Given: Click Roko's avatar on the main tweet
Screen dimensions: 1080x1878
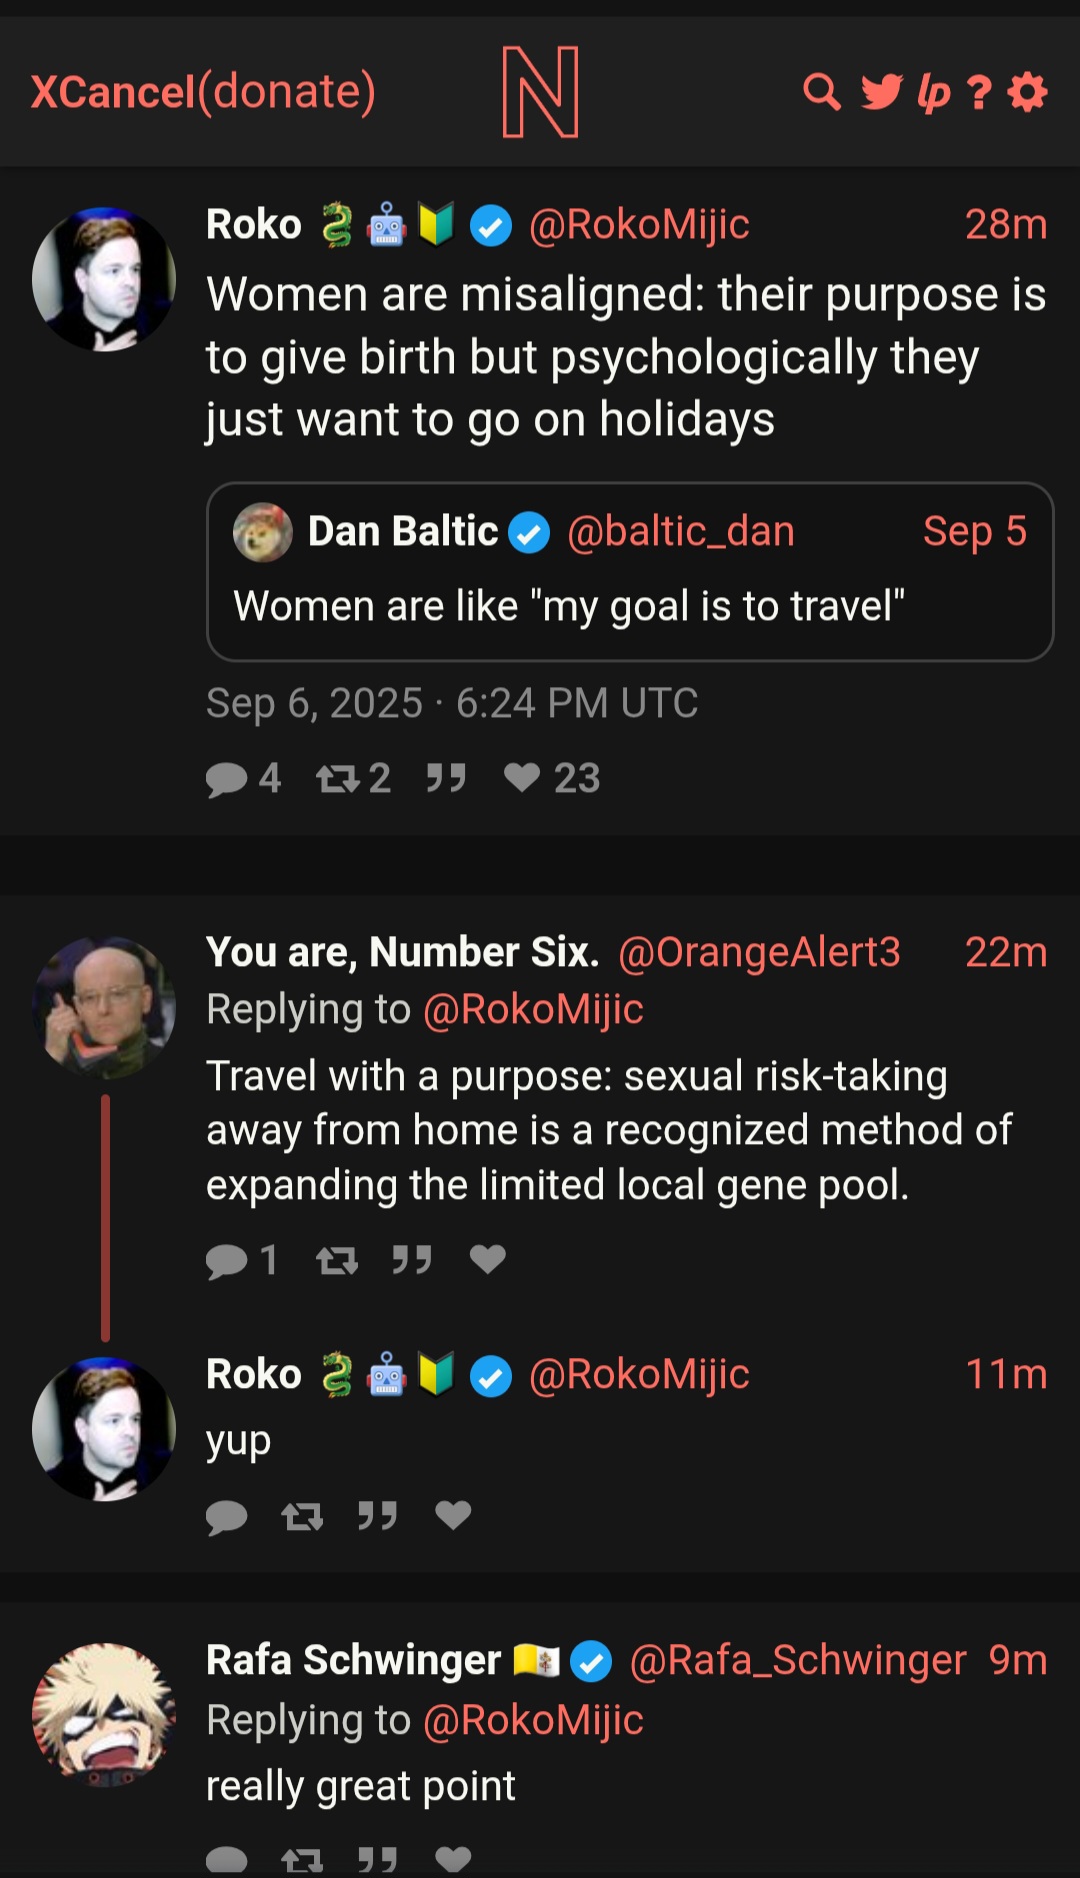Looking at the screenshot, I should click(104, 279).
